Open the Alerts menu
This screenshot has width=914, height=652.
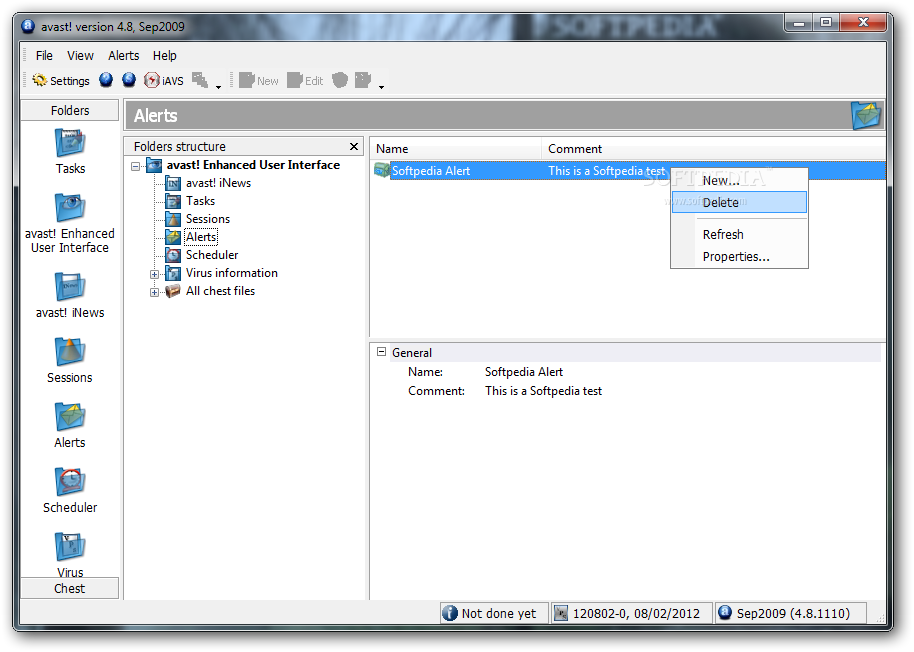(124, 55)
